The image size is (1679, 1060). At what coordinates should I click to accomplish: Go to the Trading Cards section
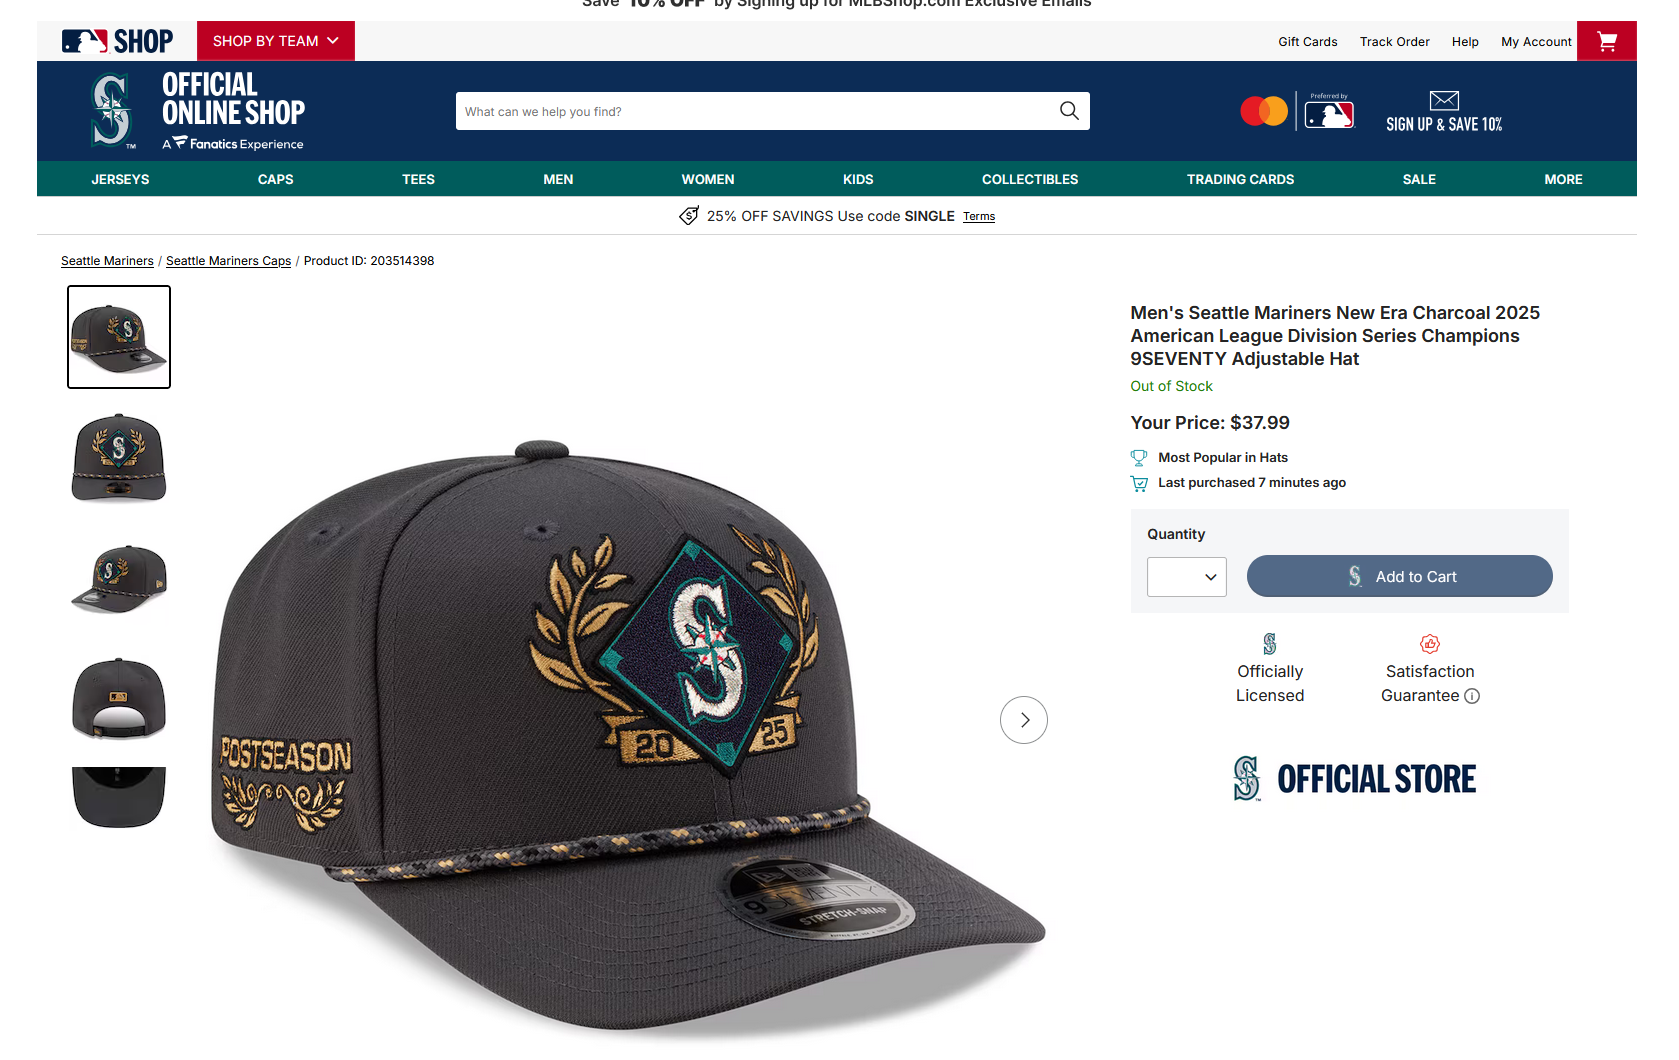click(x=1240, y=179)
